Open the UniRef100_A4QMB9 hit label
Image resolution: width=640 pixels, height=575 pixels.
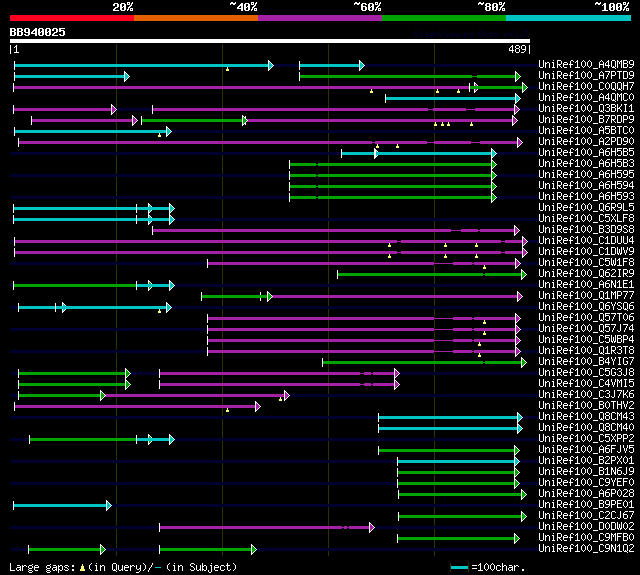[x=586, y=65]
